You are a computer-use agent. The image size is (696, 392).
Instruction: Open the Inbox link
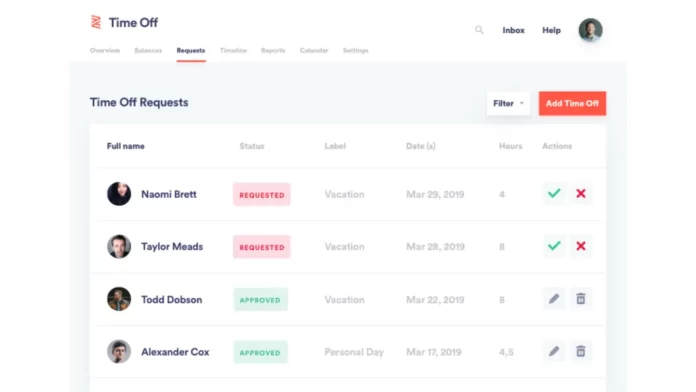click(x=514, y=30)
